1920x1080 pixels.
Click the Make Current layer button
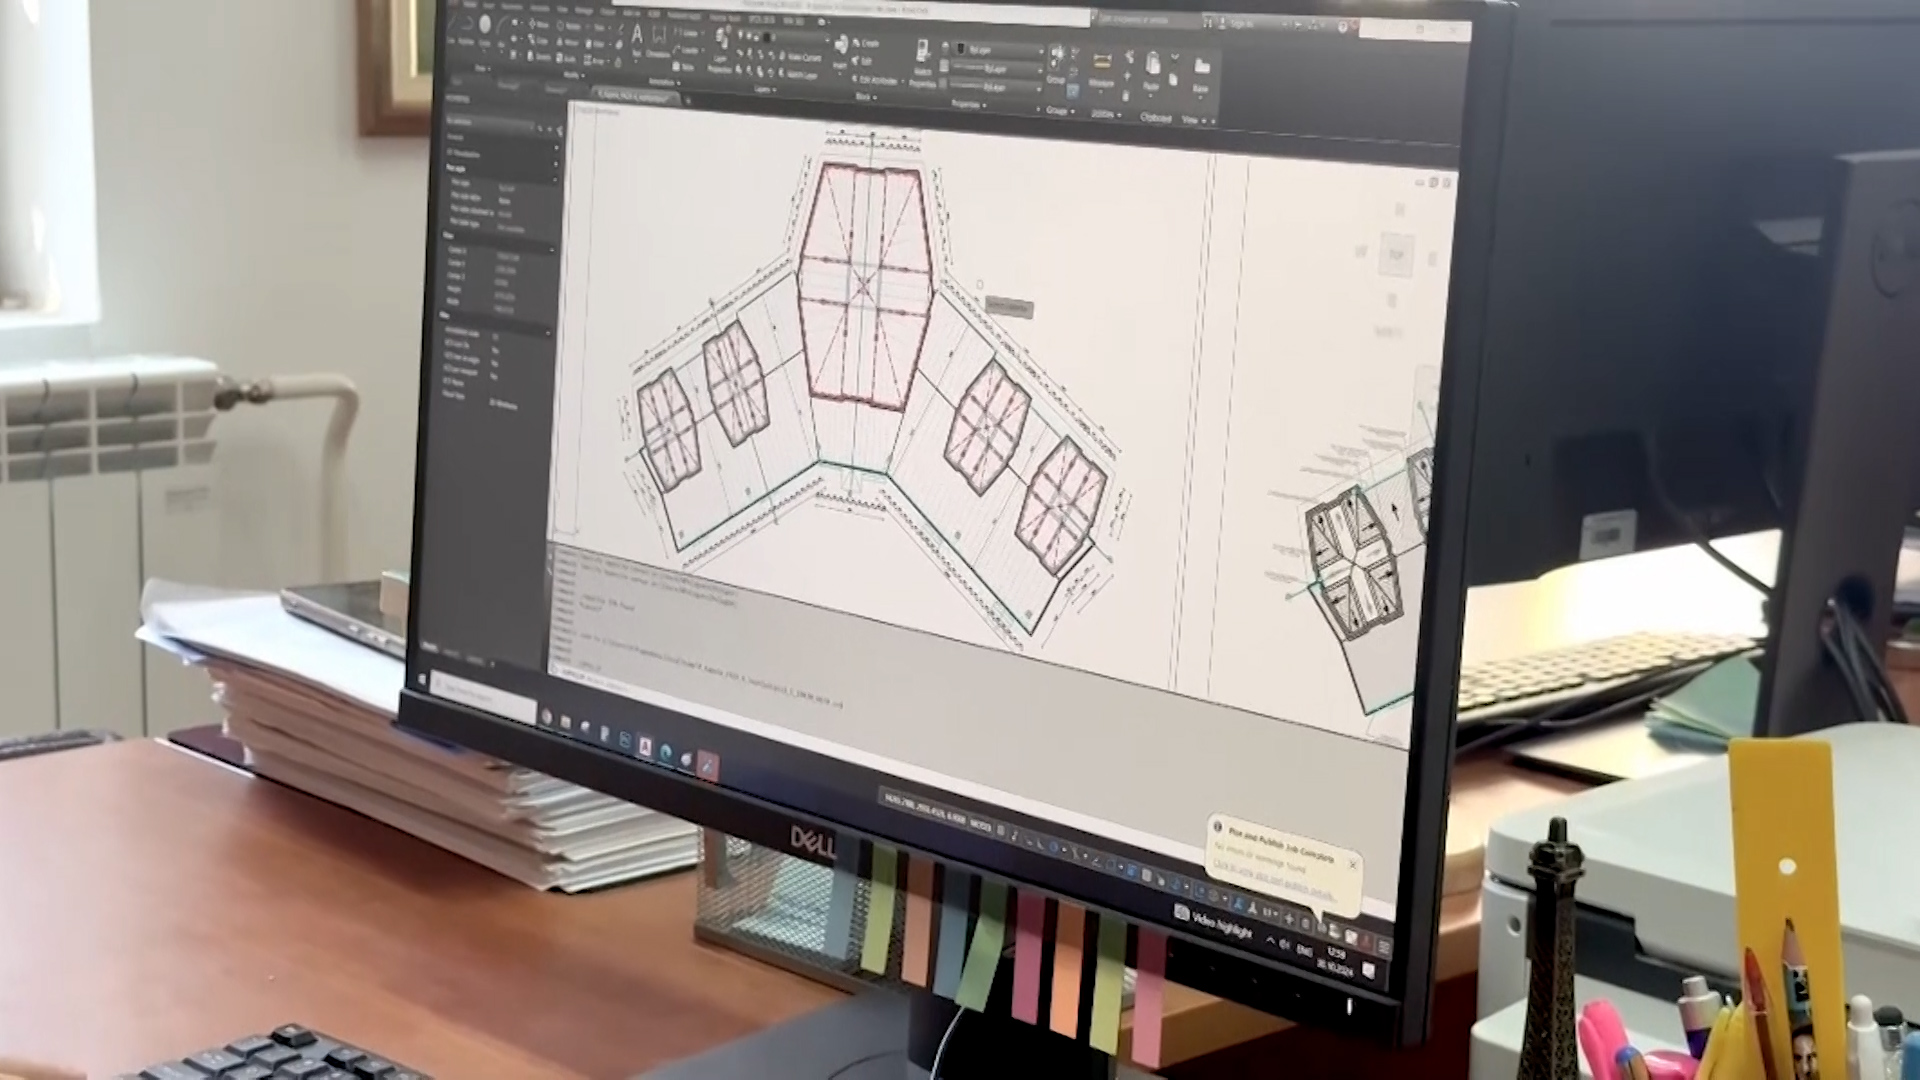click(x=802, y=57)
